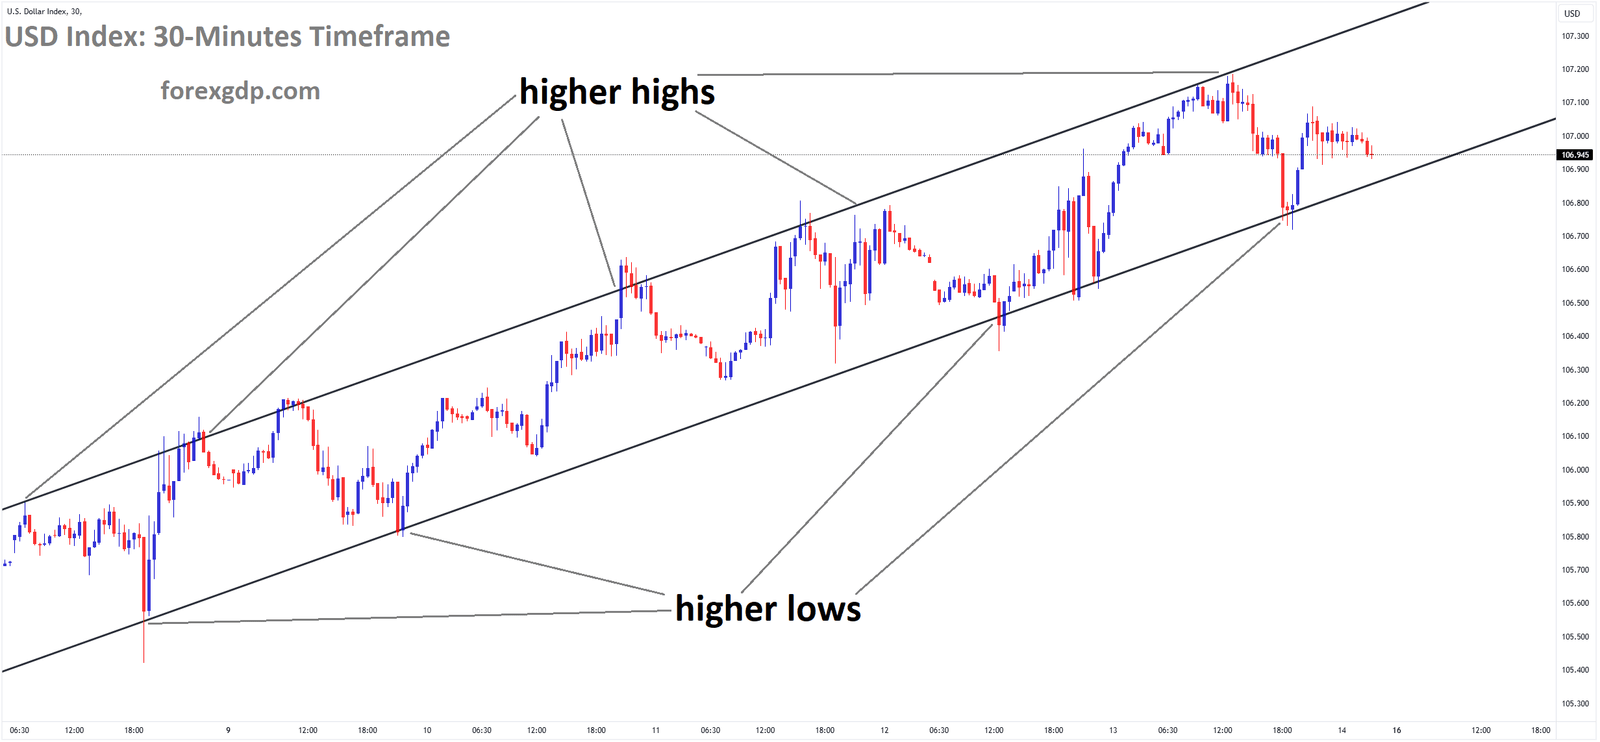Viewport: 1600px width, 742px height.
Task: Click the 105.500 price axis label
Action: [x=1575, y=637]
